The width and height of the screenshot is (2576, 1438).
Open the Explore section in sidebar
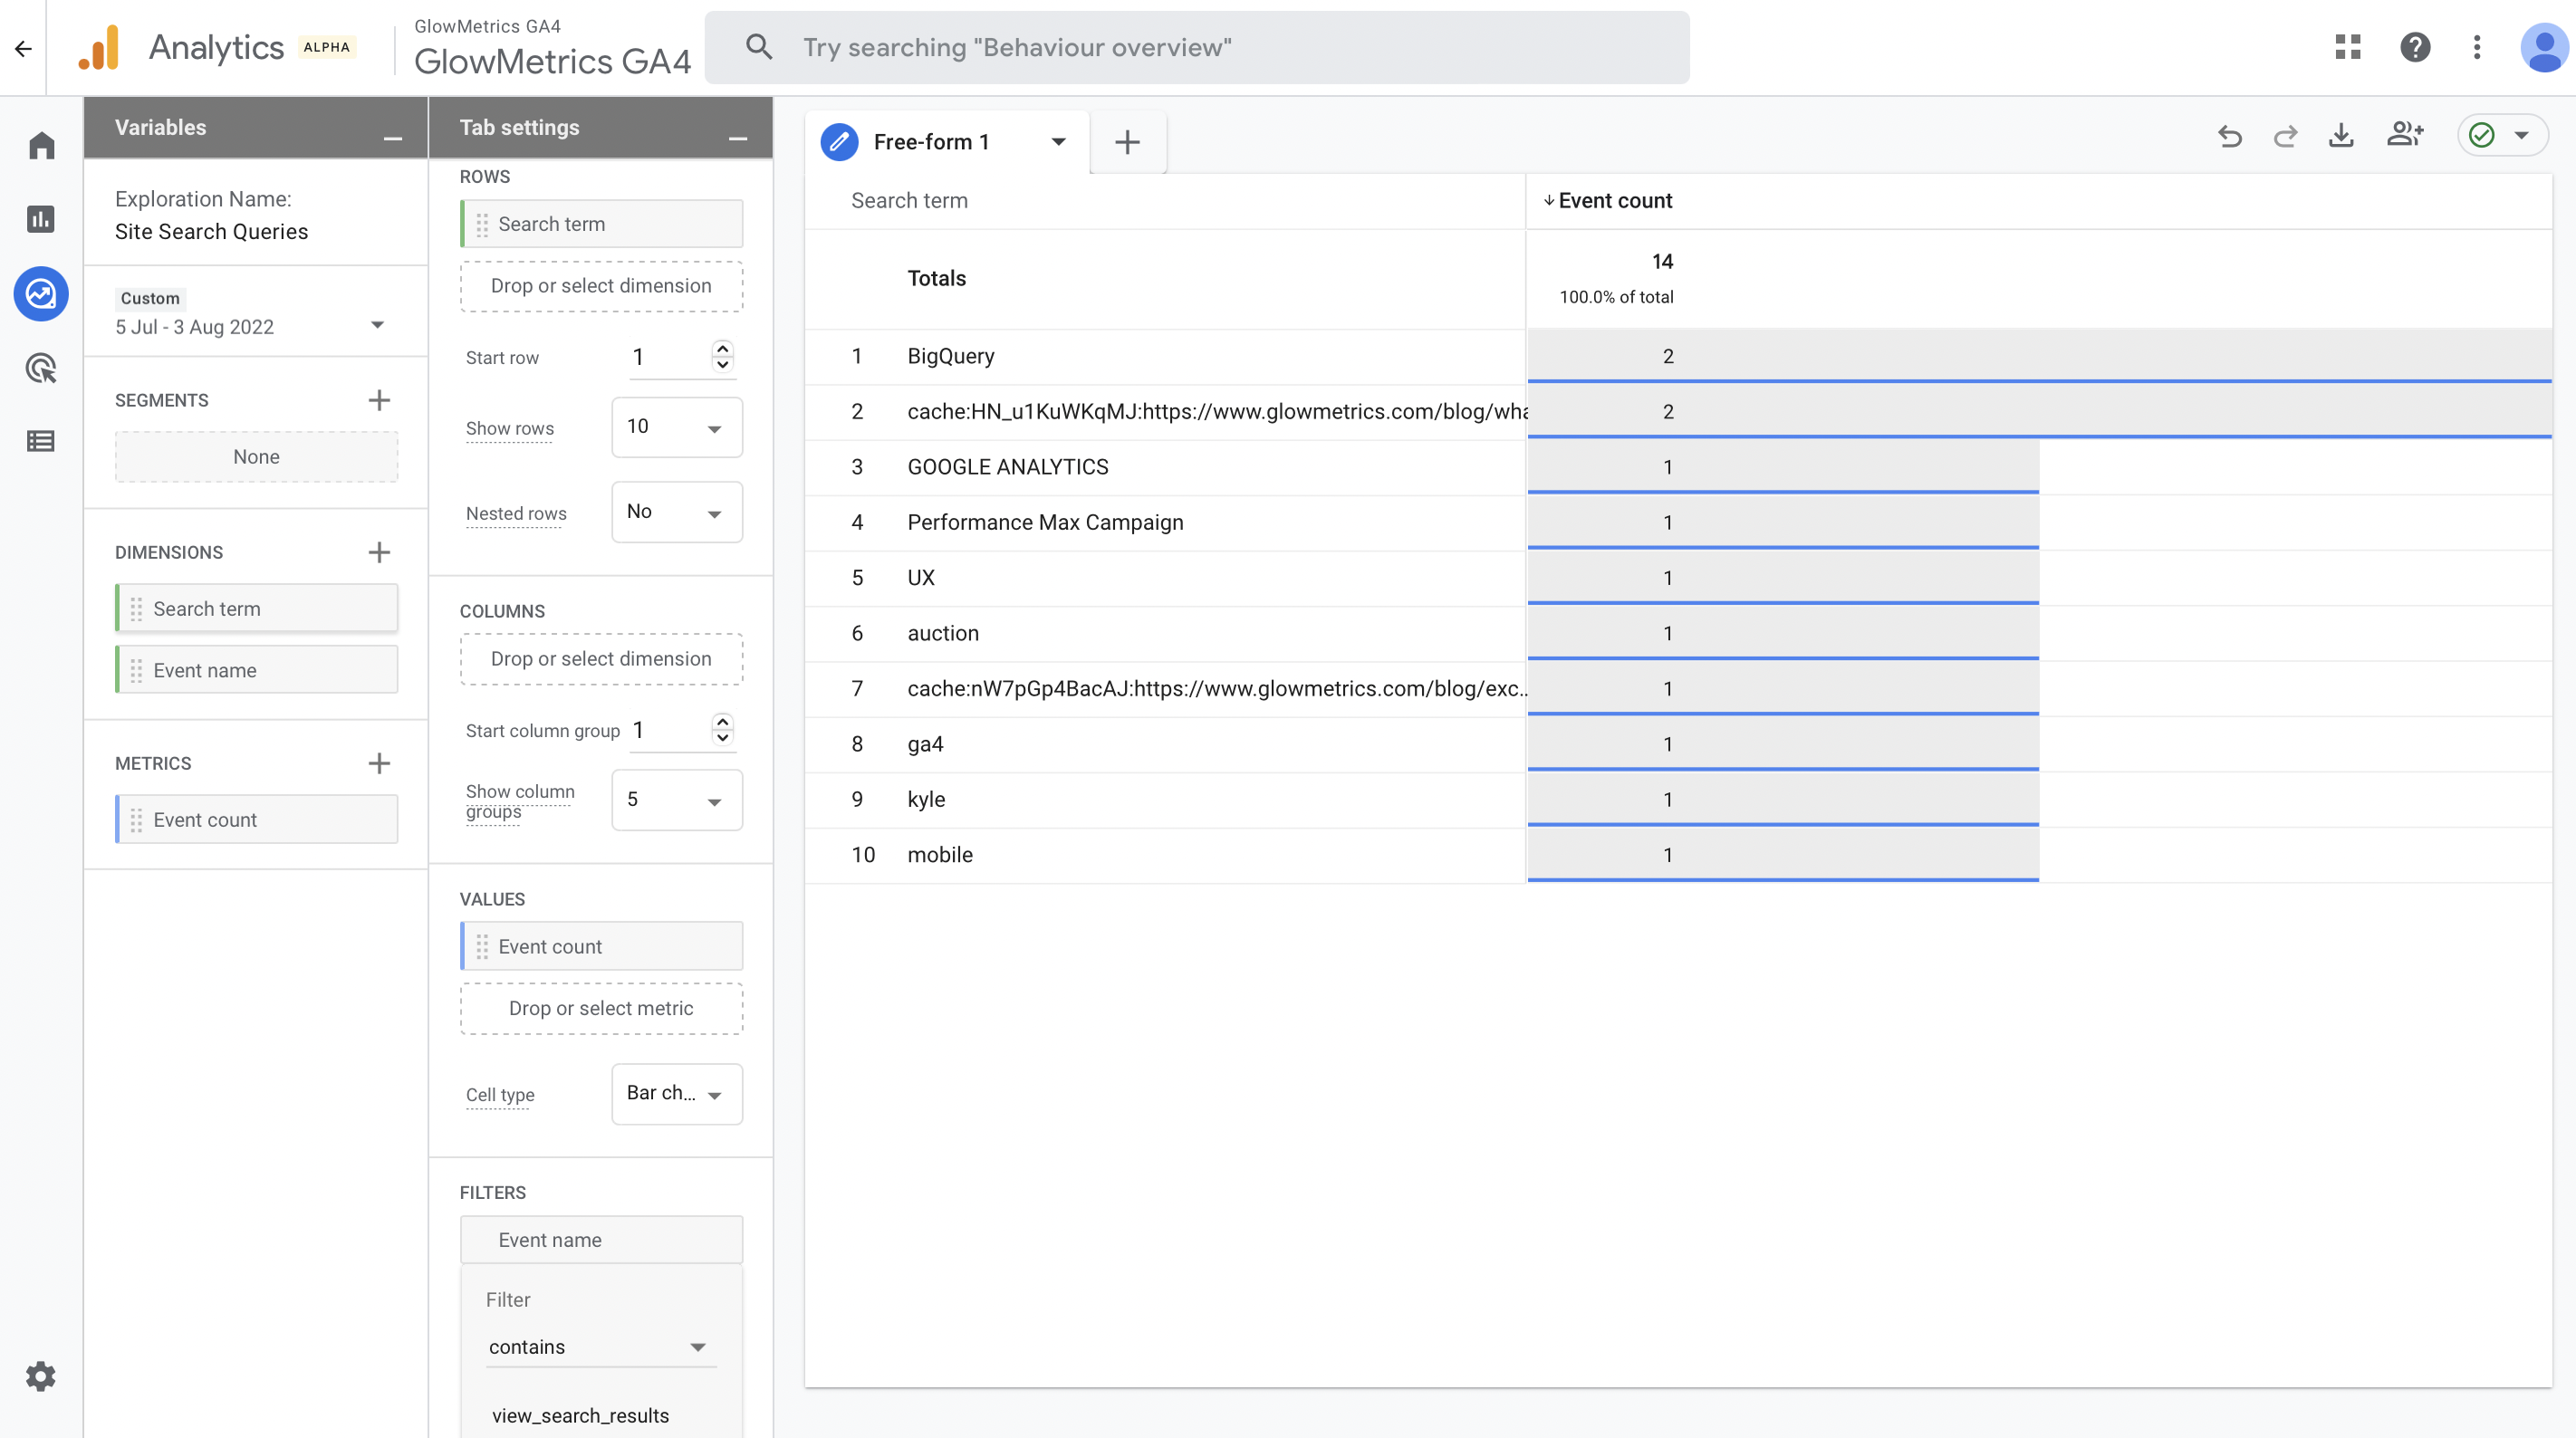(x=41, y=294)
